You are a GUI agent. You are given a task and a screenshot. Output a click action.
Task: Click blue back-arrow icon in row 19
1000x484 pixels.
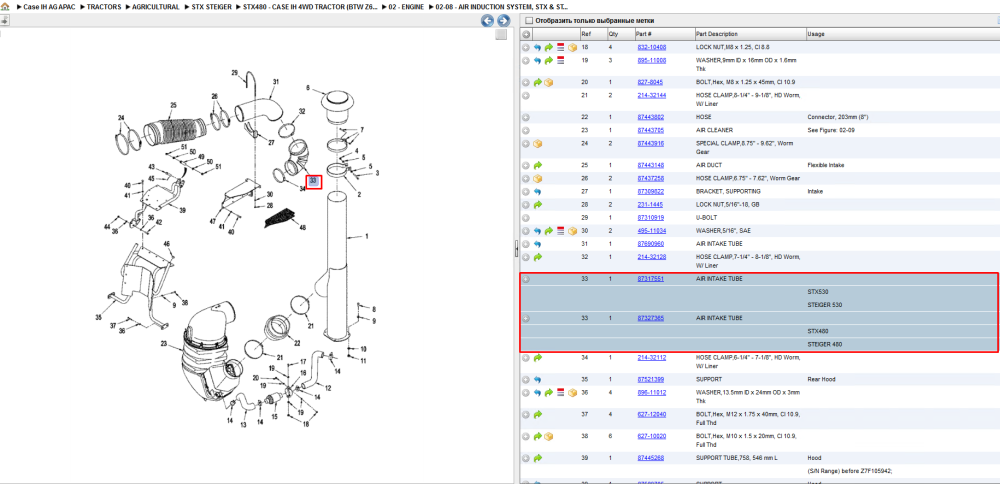pos(537,61)
